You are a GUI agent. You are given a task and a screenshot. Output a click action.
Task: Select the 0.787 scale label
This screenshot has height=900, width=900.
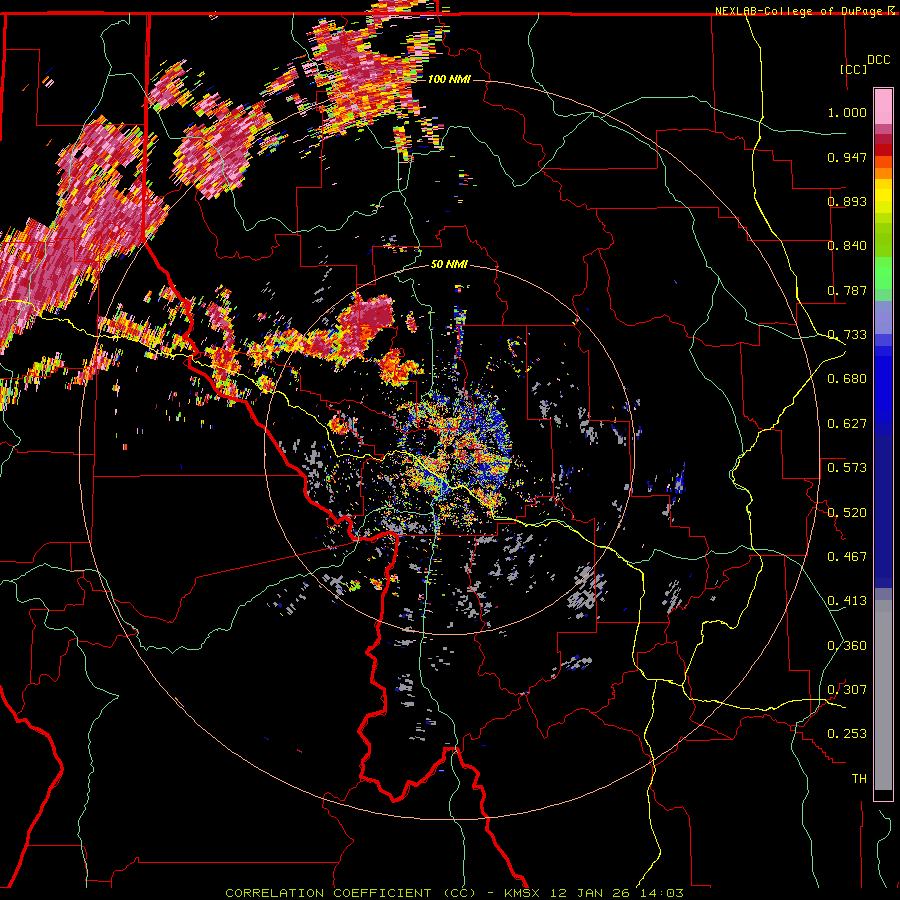[x=847, y=290]
